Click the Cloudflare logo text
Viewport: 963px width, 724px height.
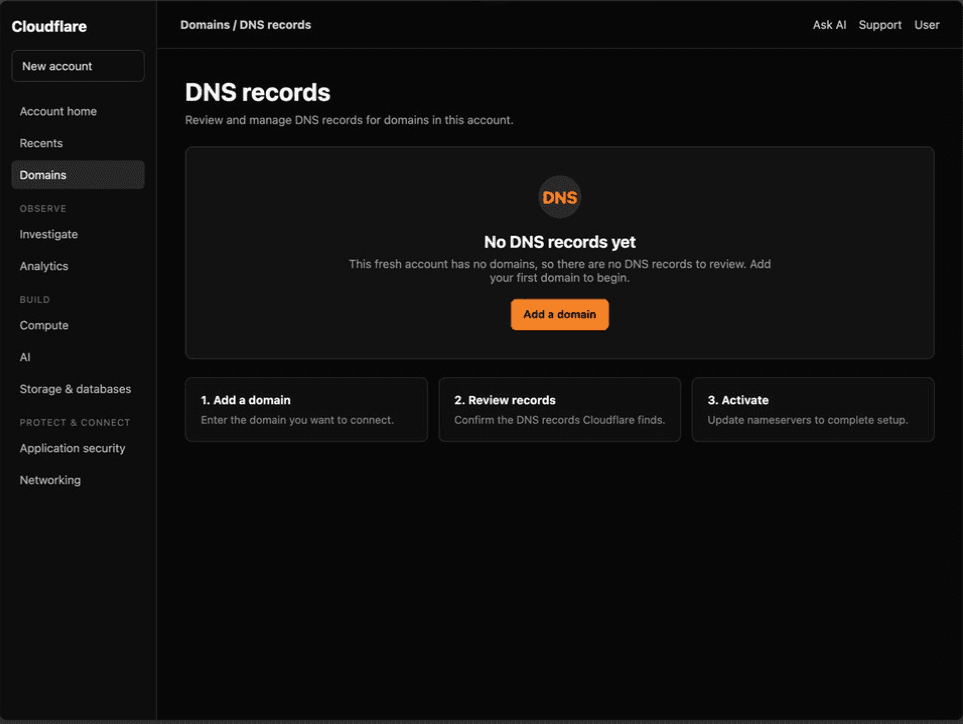click(49, 26)
